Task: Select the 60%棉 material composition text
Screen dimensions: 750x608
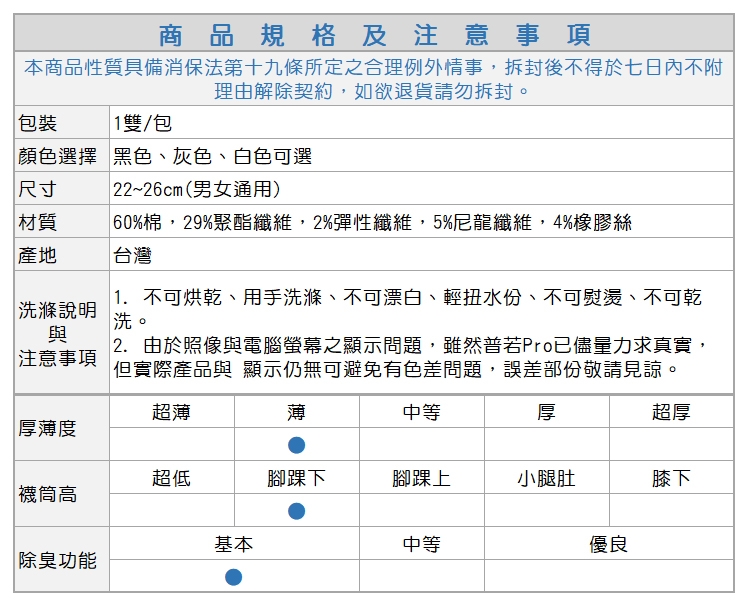Action: pyautogui.click(x=372, y=222)
